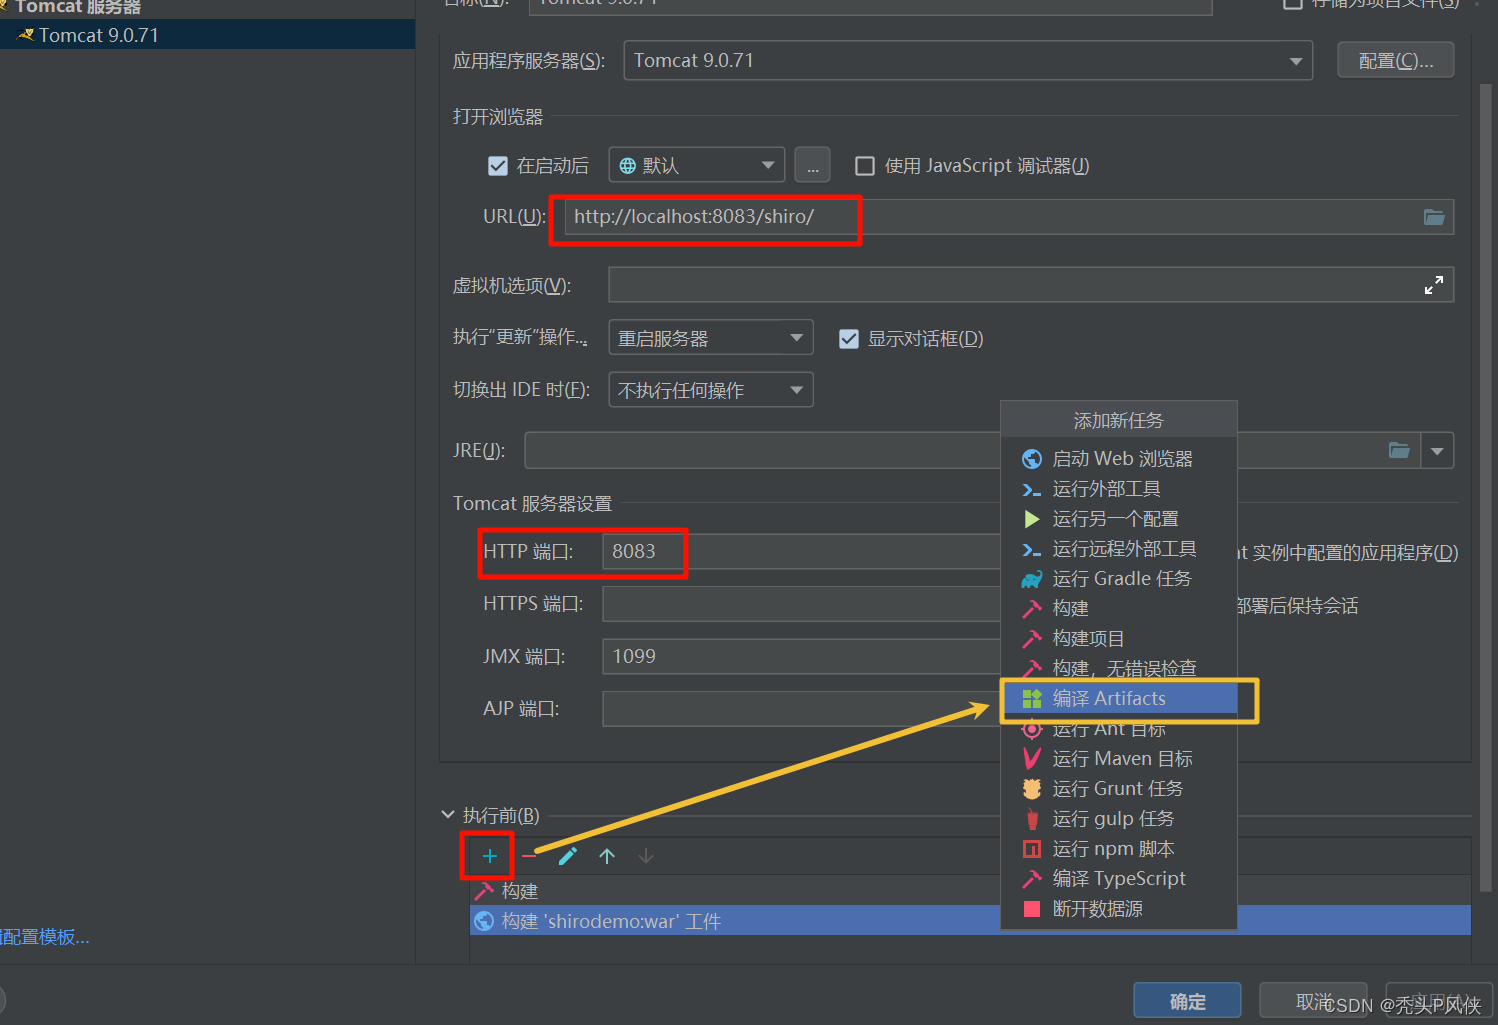This screenshot has height=1025, width=1498.
Task: Click the JRE folder browse icon
Action: click(1399, 450)
